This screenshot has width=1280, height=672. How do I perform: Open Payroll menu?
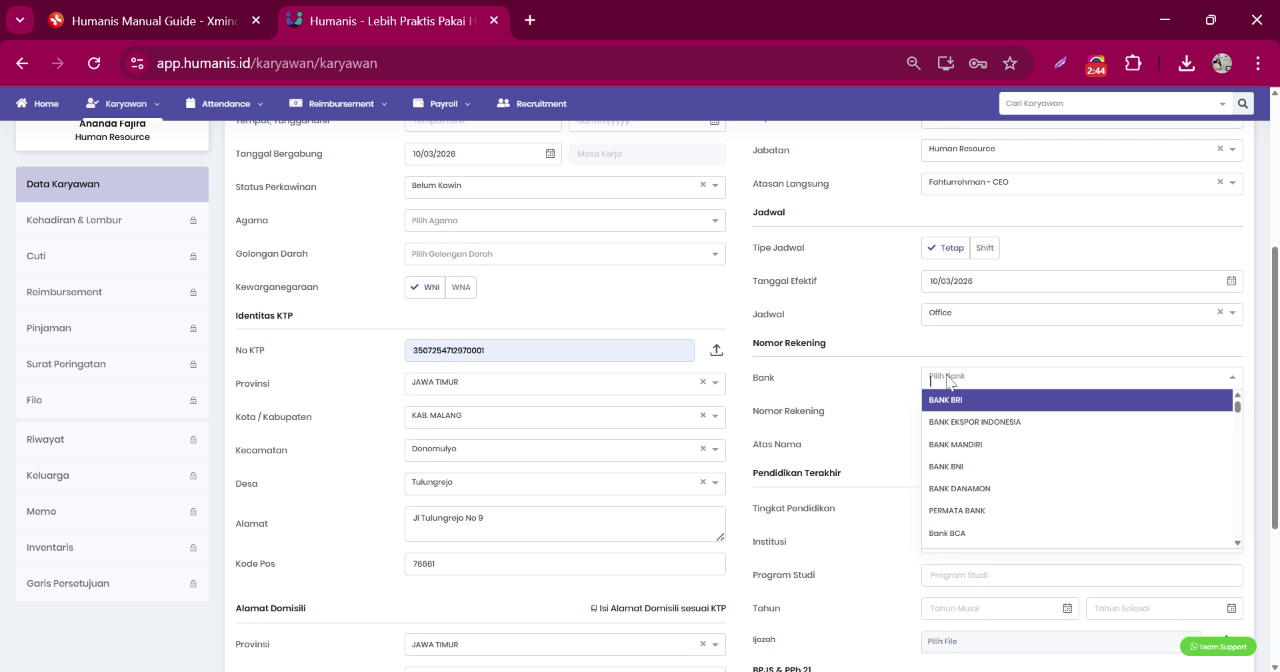pos(442,103)
